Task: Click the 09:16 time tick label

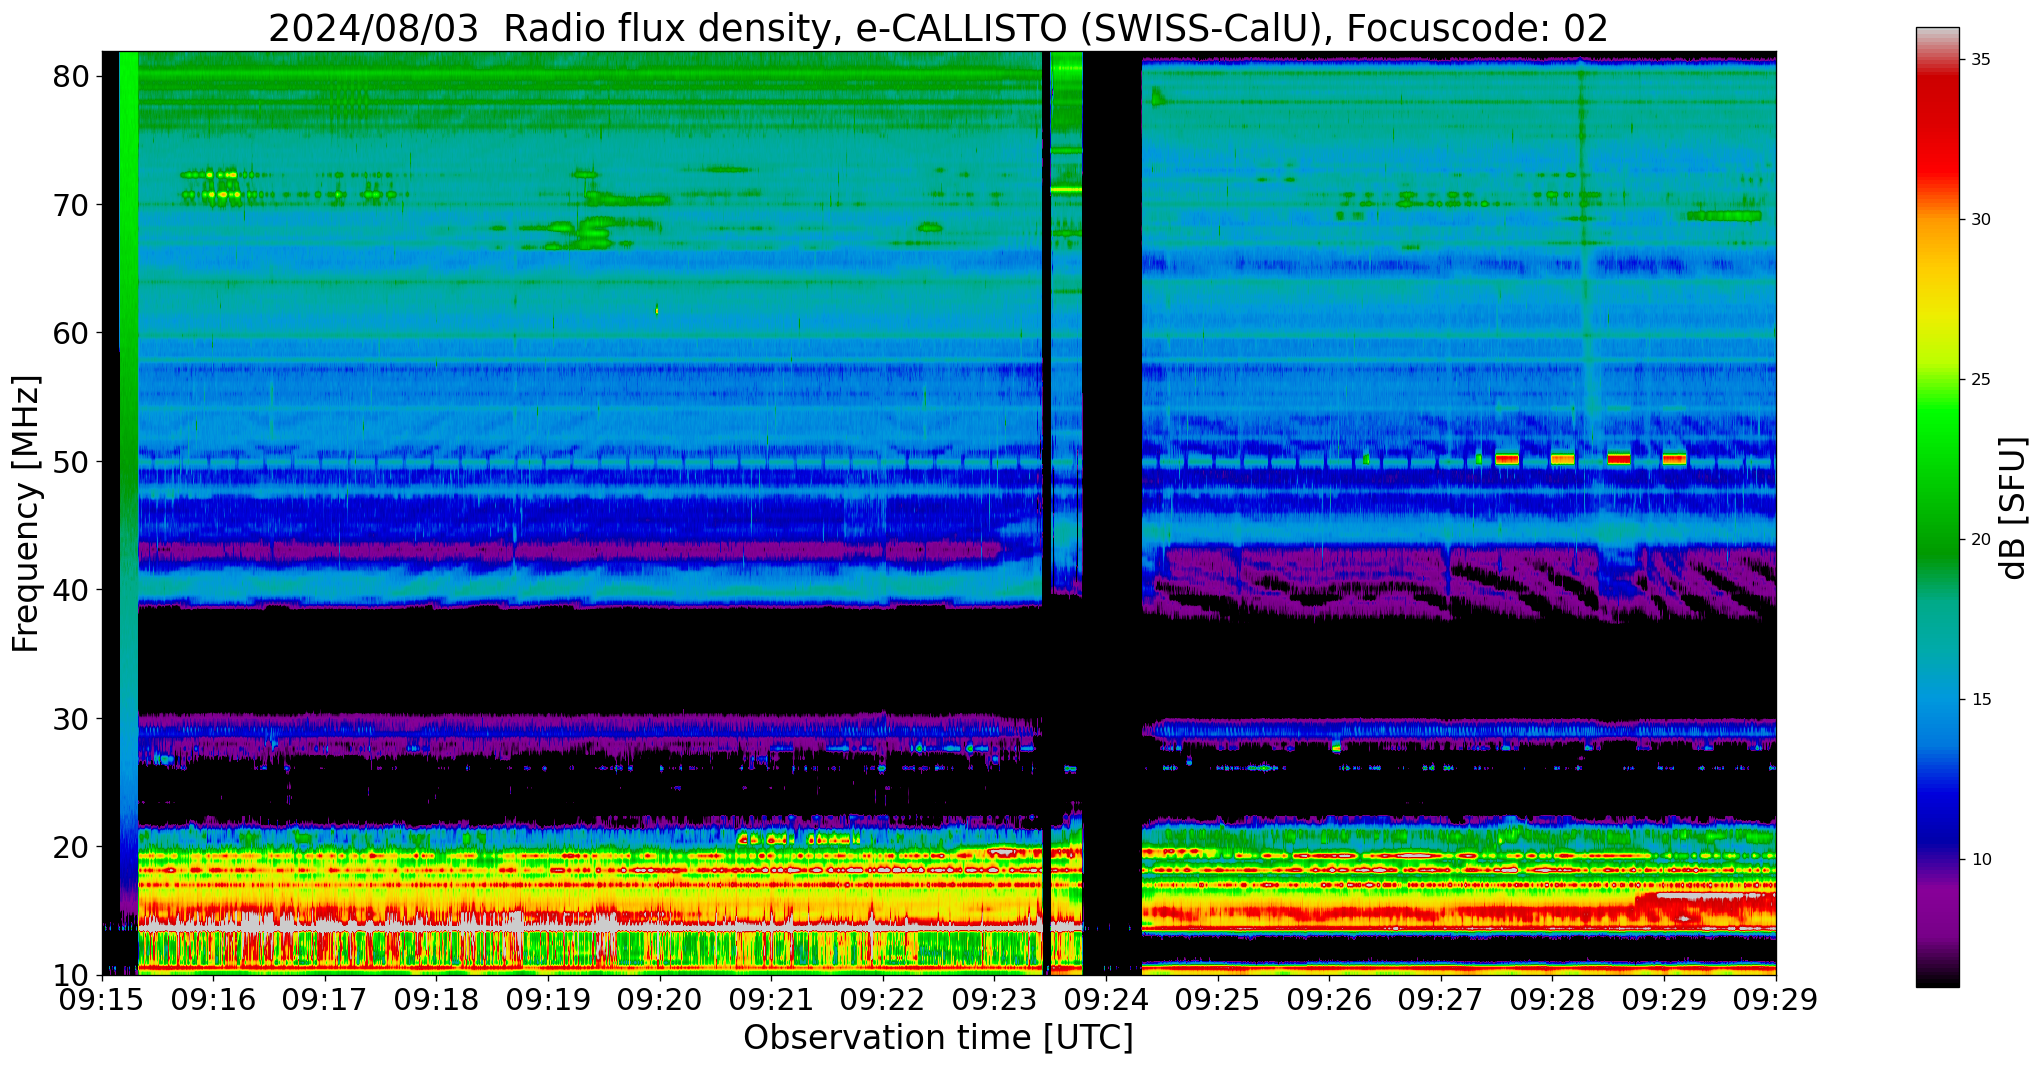Action: (213, 1000)
